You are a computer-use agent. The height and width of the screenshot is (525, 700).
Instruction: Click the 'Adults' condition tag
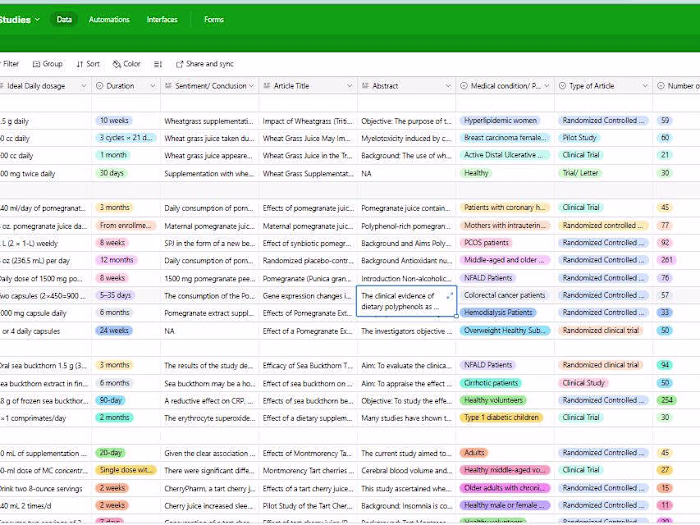pyautogui.click(x=474, y=453)
